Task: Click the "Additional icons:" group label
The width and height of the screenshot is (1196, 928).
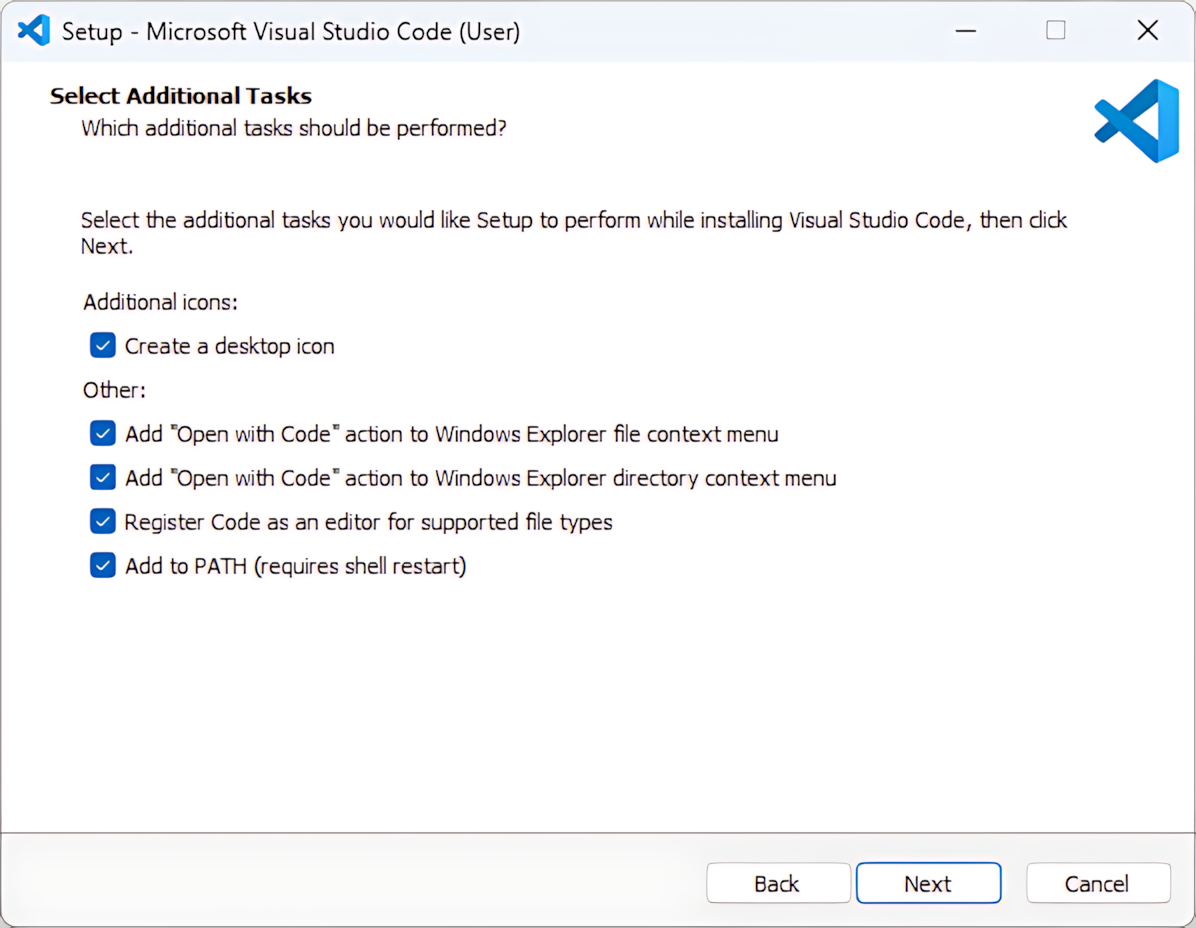Action: [x=160, y=302]
